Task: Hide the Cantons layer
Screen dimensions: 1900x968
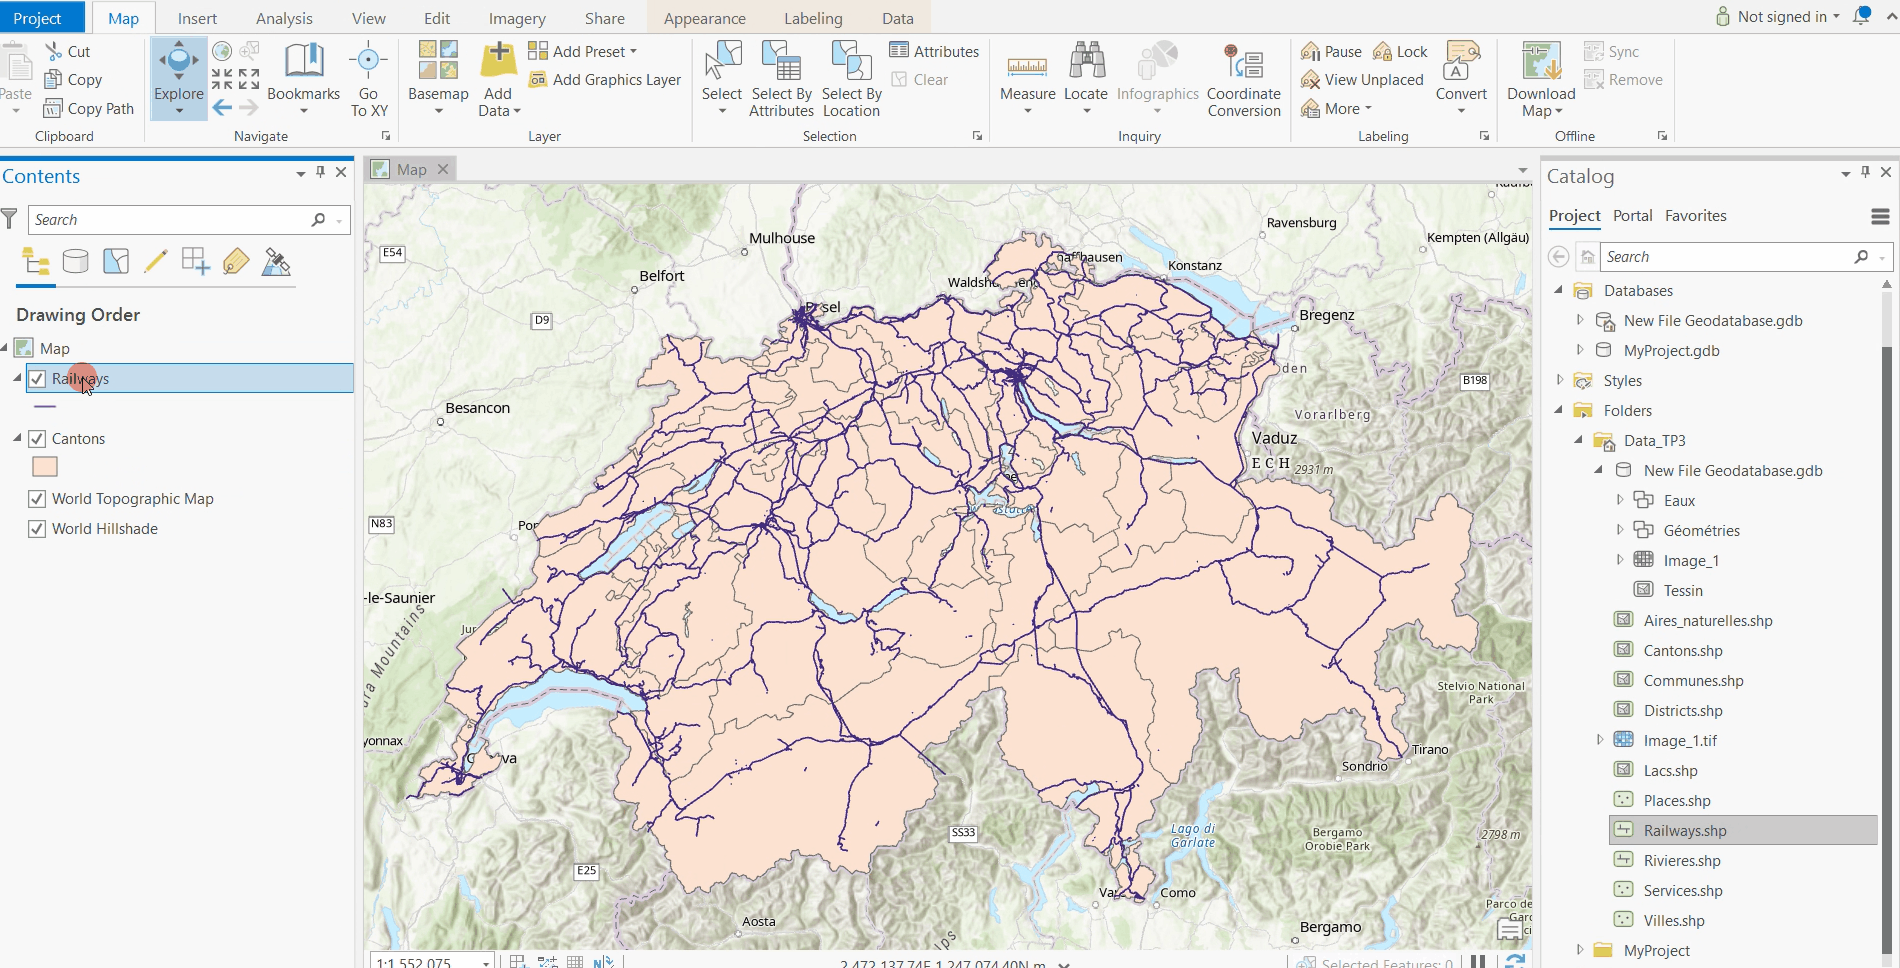Action: click(x=37, y=439)
